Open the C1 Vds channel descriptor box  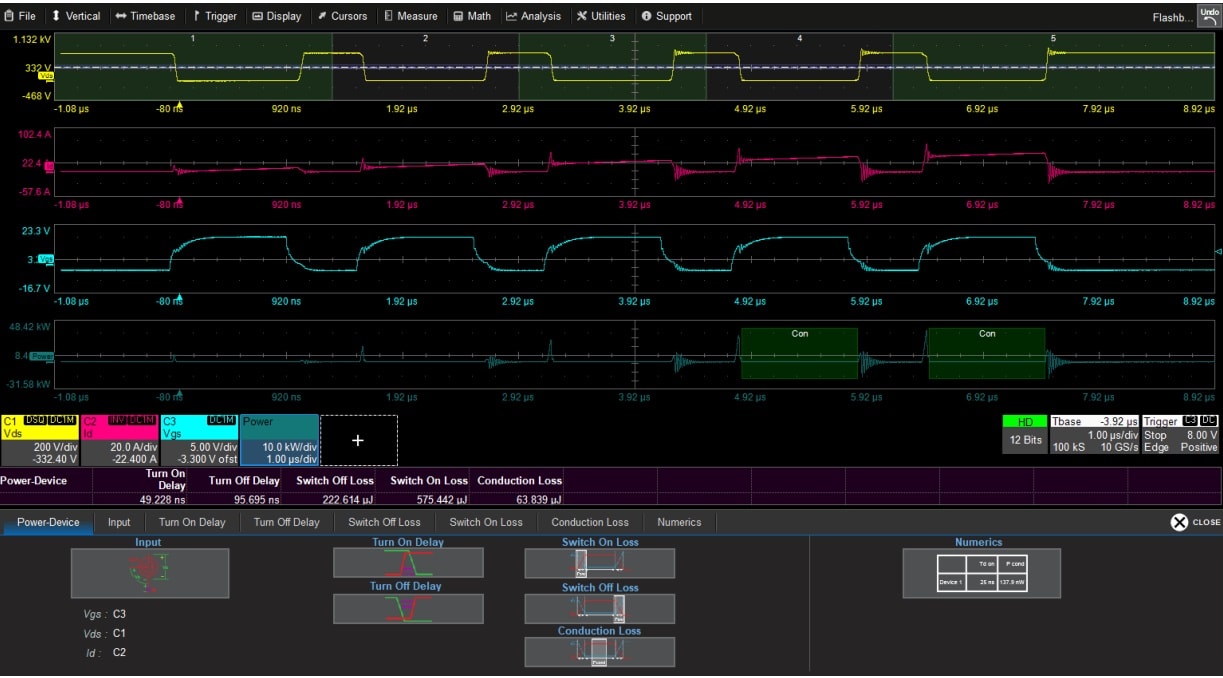(x=39, y=440)
